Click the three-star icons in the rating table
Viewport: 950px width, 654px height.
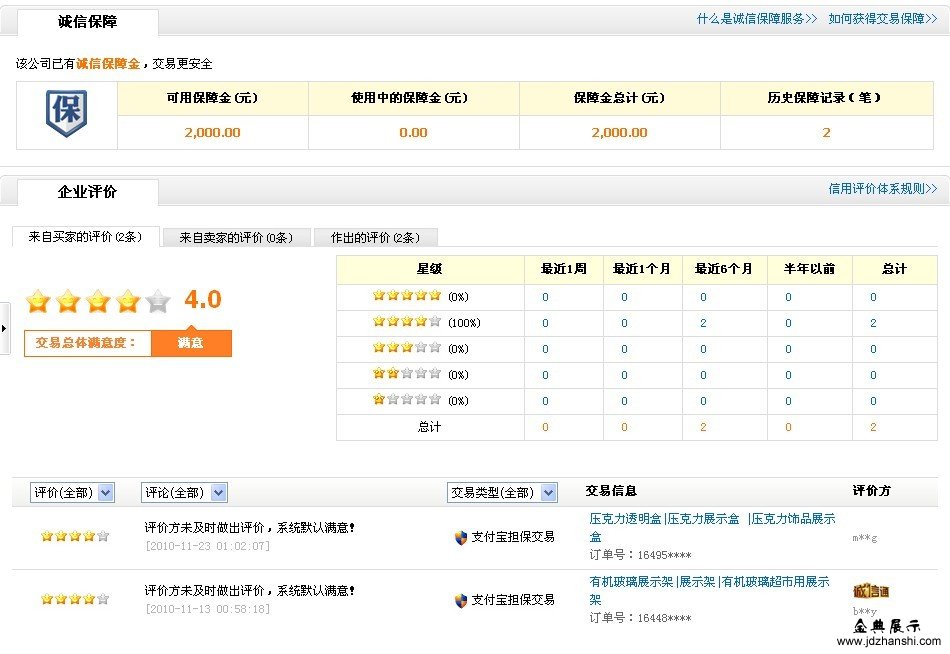(x=407, y=348)
